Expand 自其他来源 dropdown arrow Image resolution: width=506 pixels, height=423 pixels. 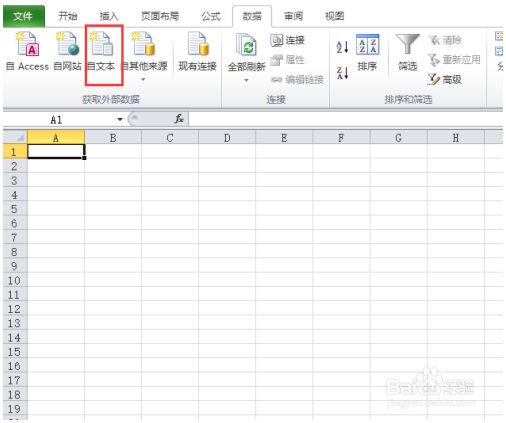click(x=143, y=79)
